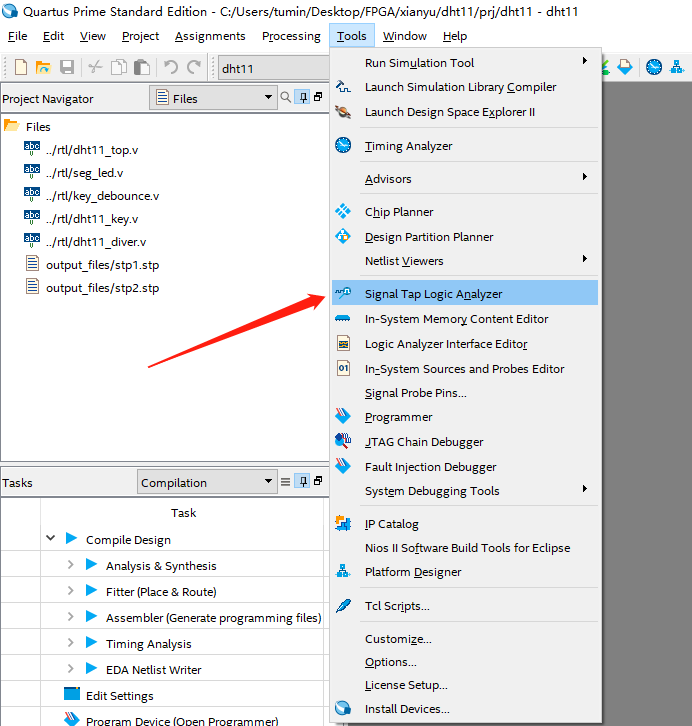Open the File menu
Screen dimensions: 692x726
pyautogui.click(x=18, y=36)
